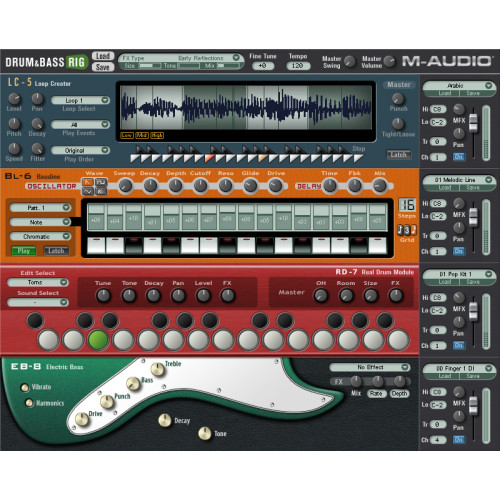The width and height of the screenshot is (500, 500).
Task: Toggle the Bassline Latch button
Action: coord(56,251)
